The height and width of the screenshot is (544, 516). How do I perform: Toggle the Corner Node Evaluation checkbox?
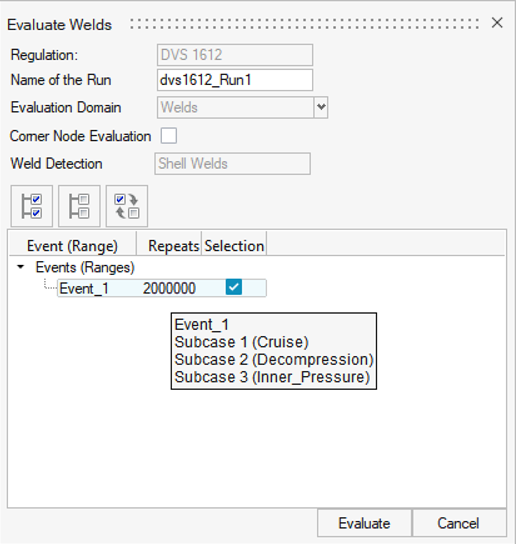(169, 136)
